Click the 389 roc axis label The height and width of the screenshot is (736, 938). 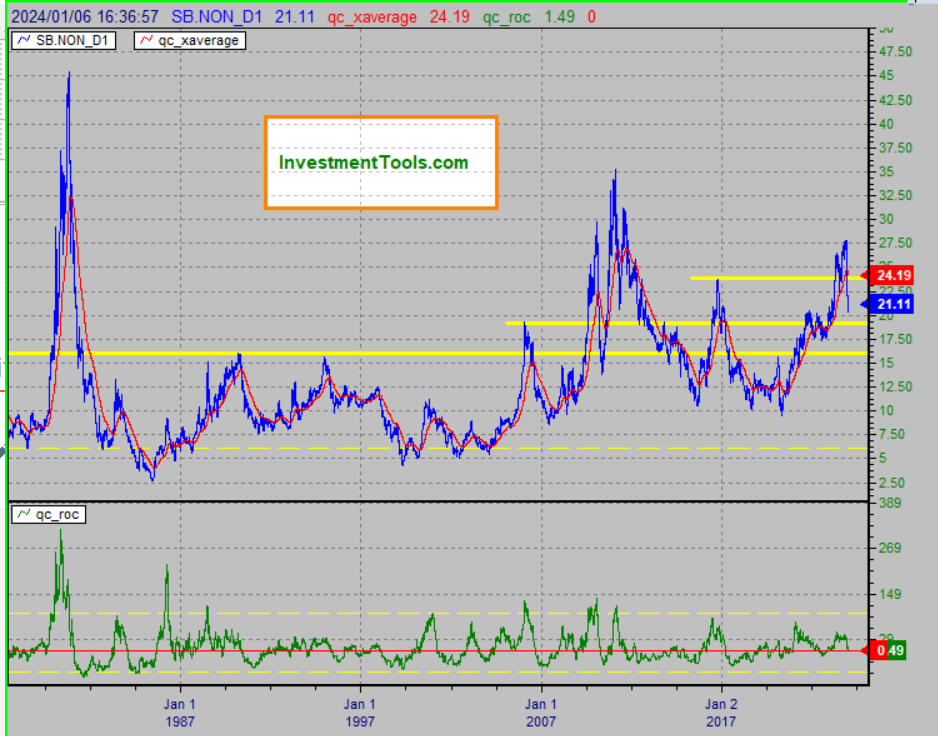(890, 503)
